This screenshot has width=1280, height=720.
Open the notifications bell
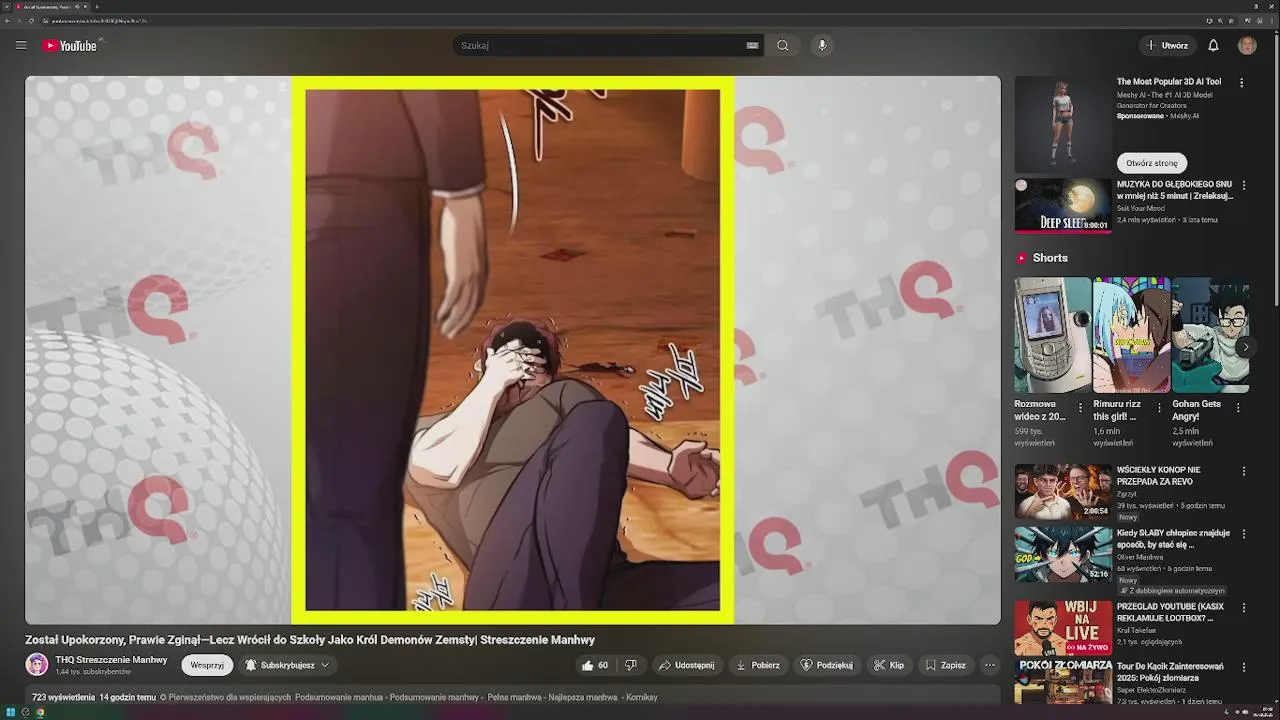[x=1213, y=45]
